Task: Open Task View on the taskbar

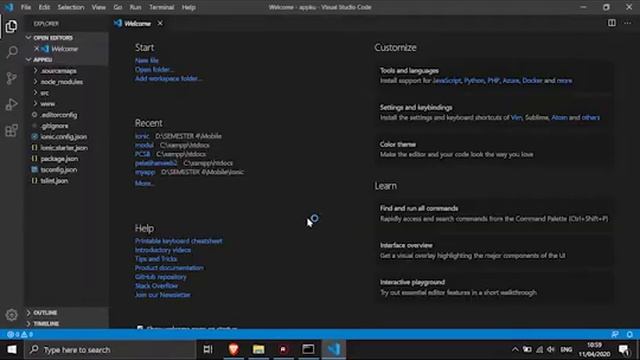Action: tap(208, 349)
